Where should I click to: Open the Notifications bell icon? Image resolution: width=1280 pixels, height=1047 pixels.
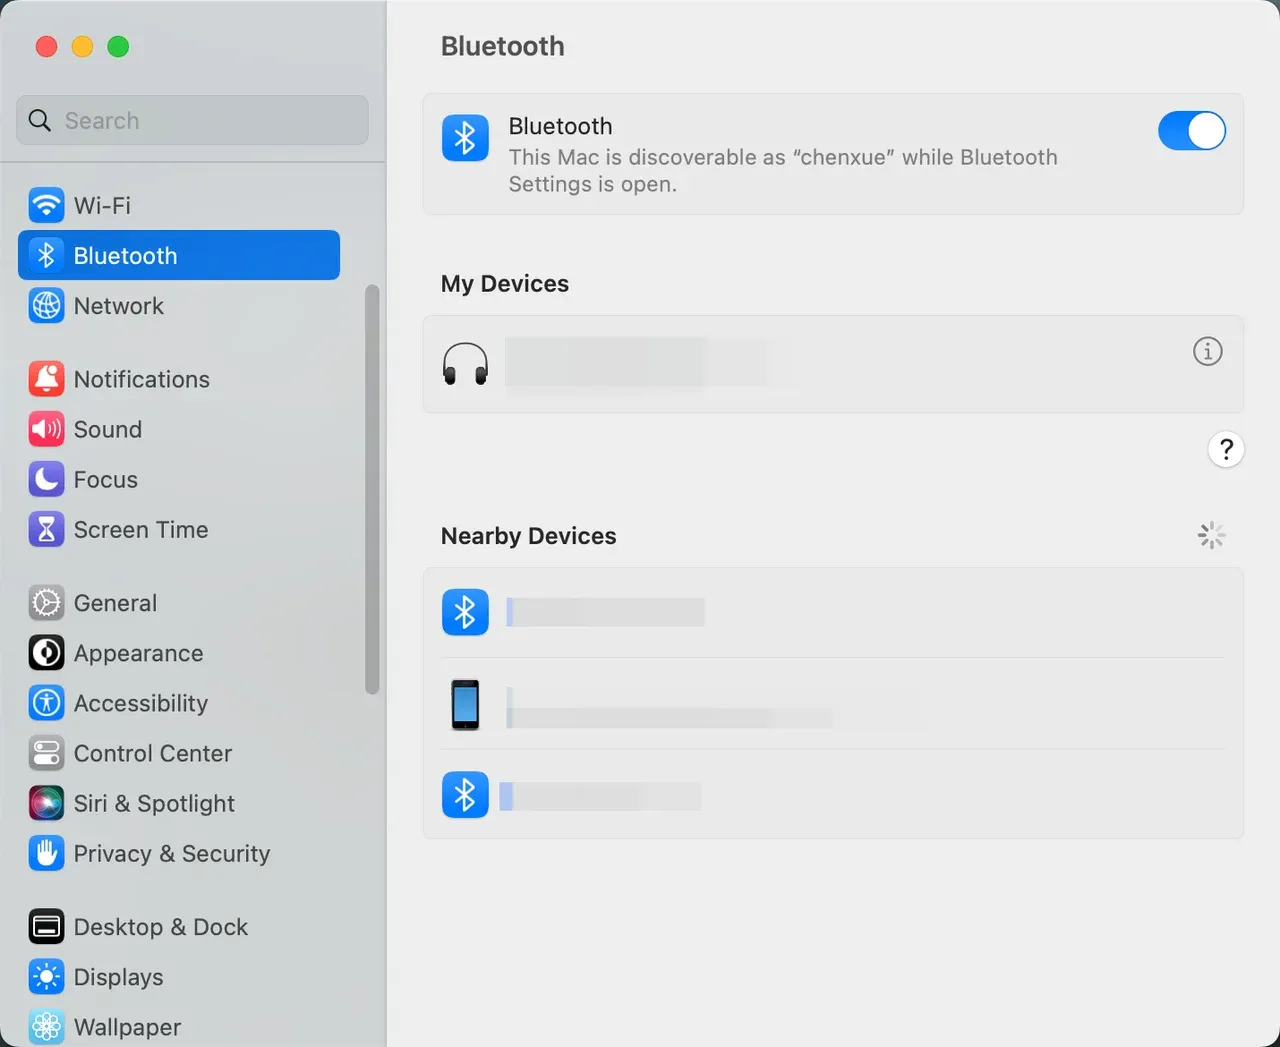tap(46, 379)
